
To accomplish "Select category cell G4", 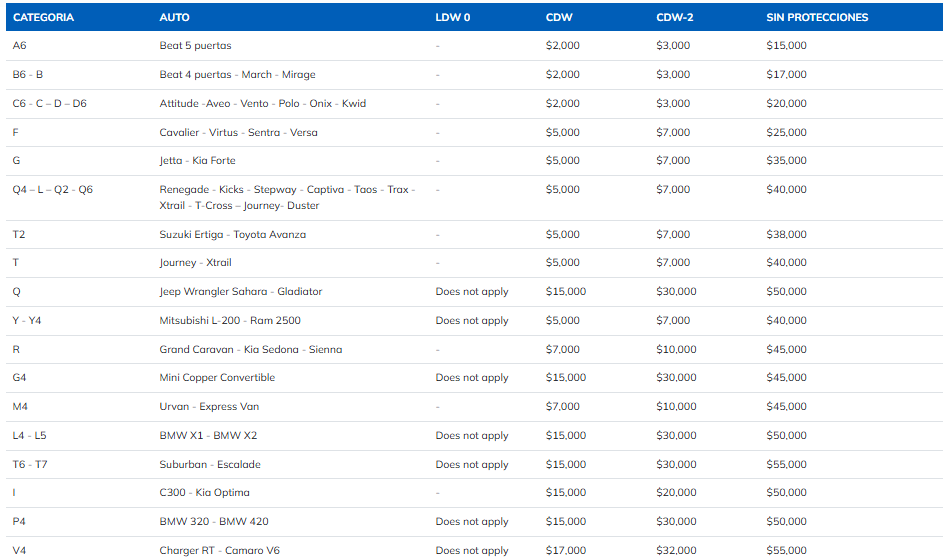I will 19,378.
